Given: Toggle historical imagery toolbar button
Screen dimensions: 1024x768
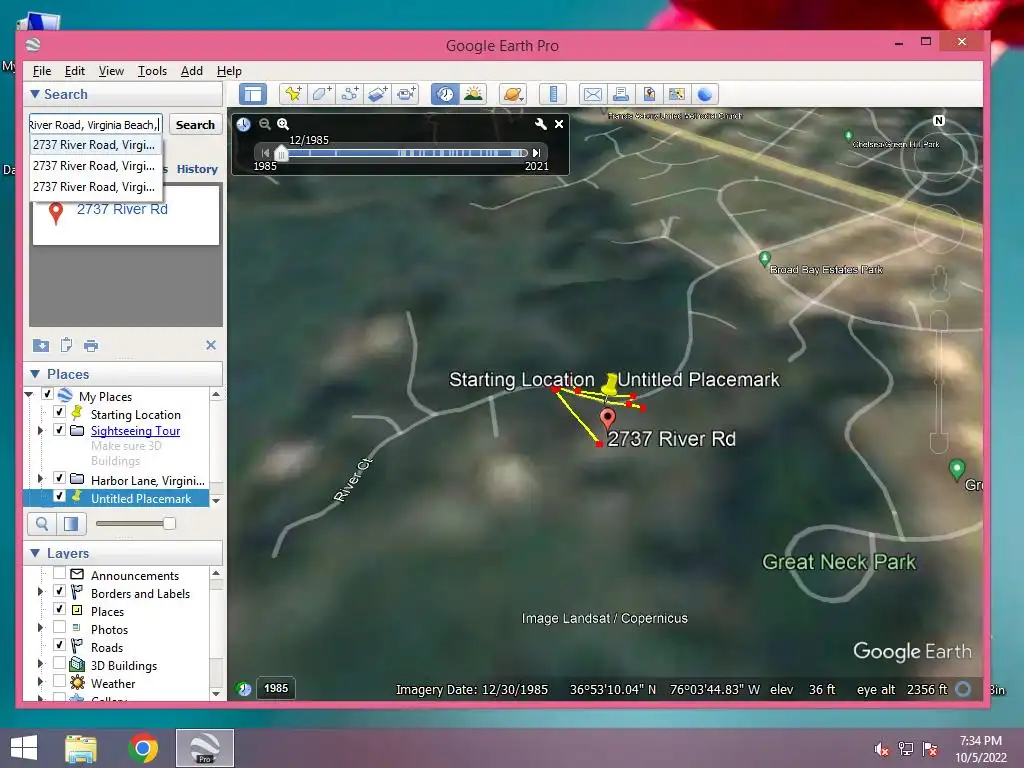Looking at the screenshot, I should pos(445,94).
